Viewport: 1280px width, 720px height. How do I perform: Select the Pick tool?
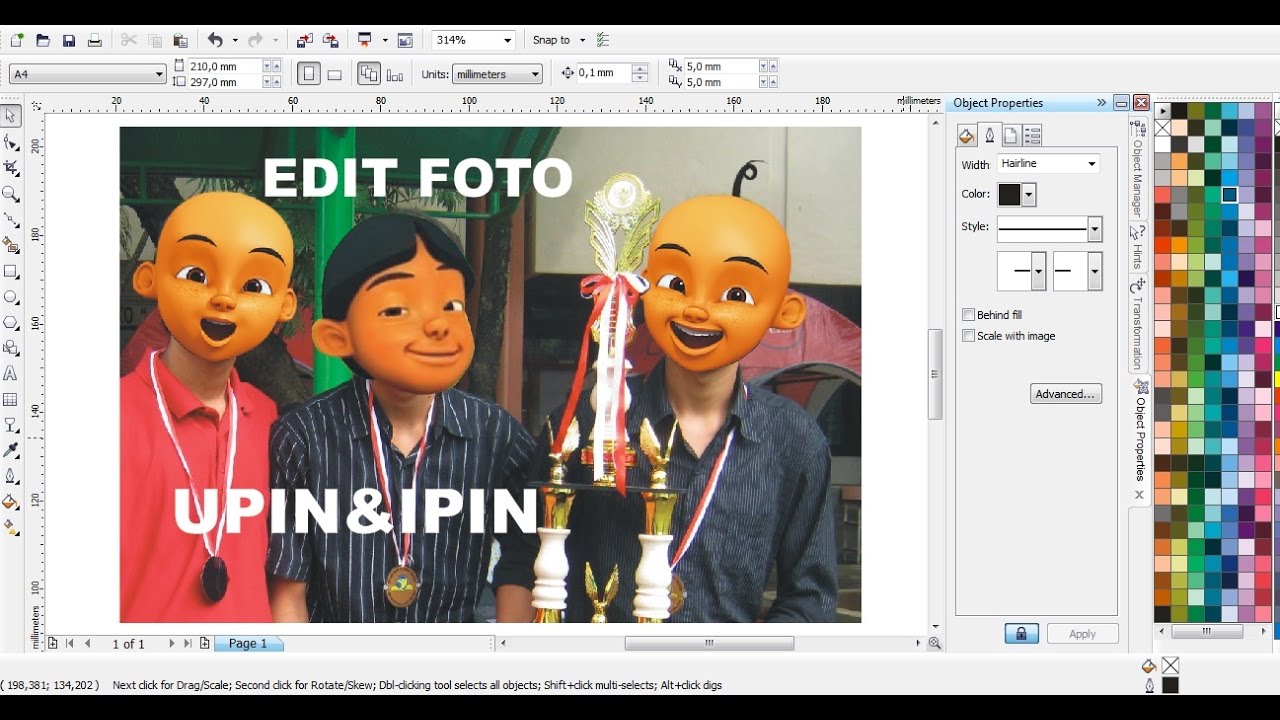(x=11, y=116)
